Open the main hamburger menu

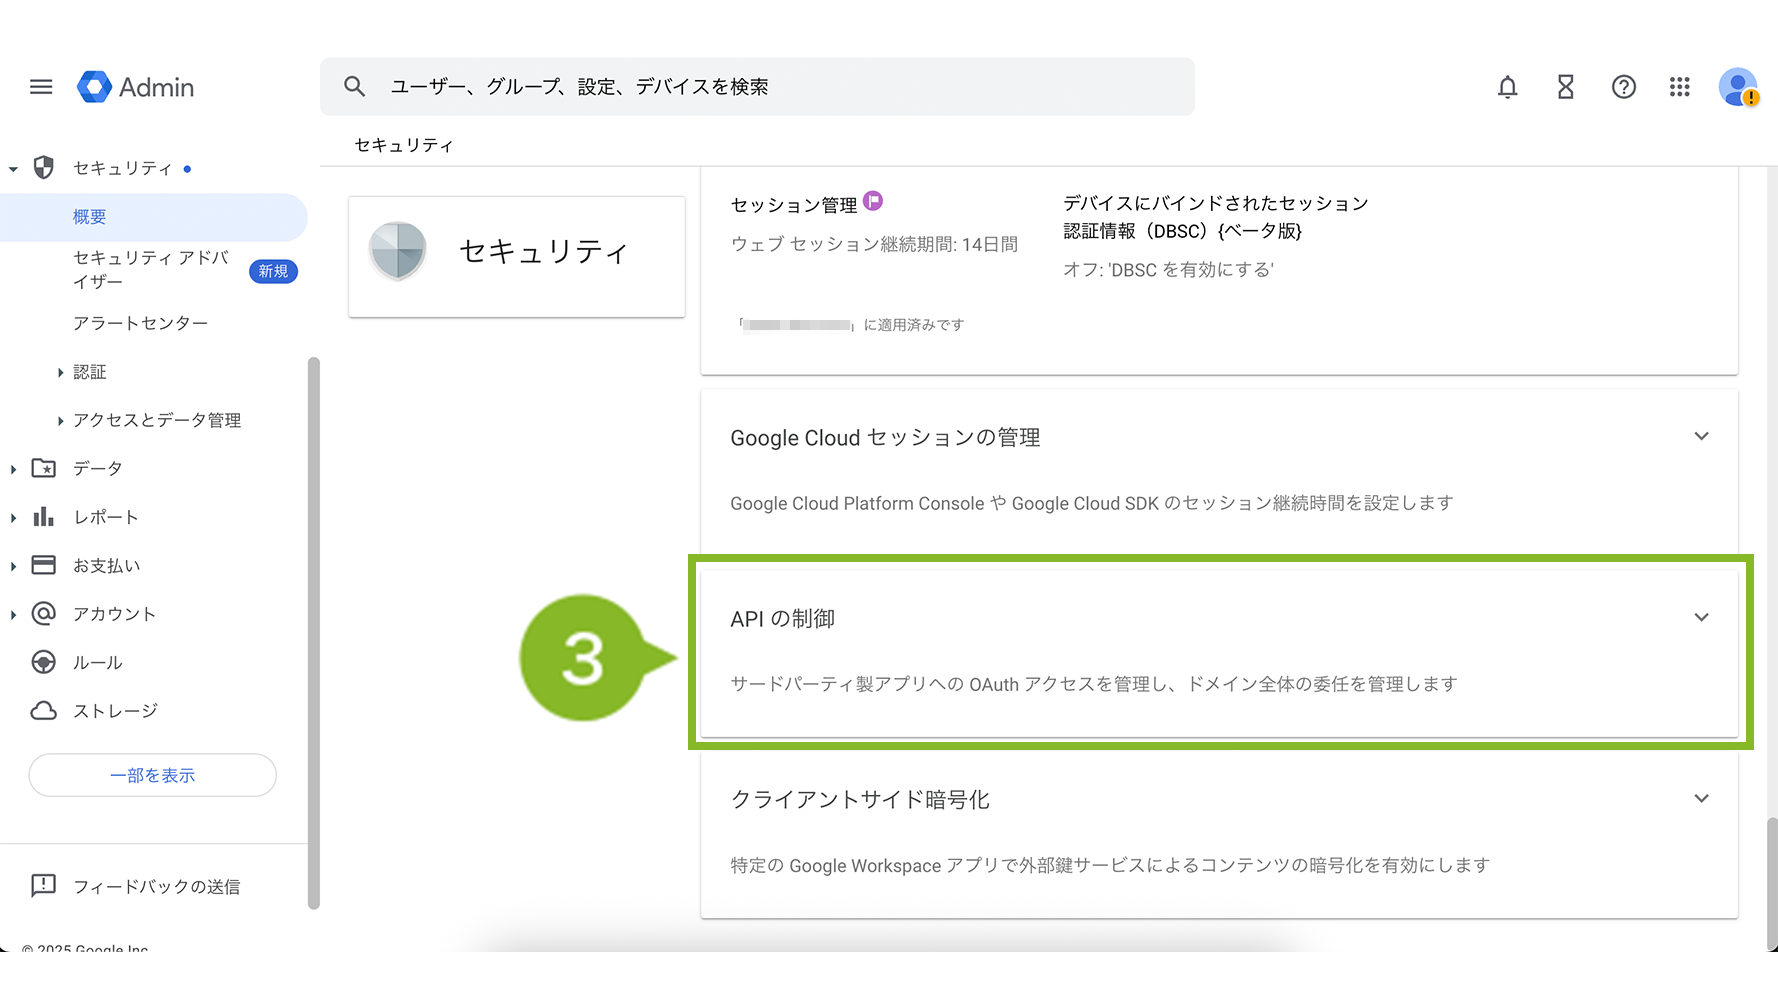coord(41,87)
